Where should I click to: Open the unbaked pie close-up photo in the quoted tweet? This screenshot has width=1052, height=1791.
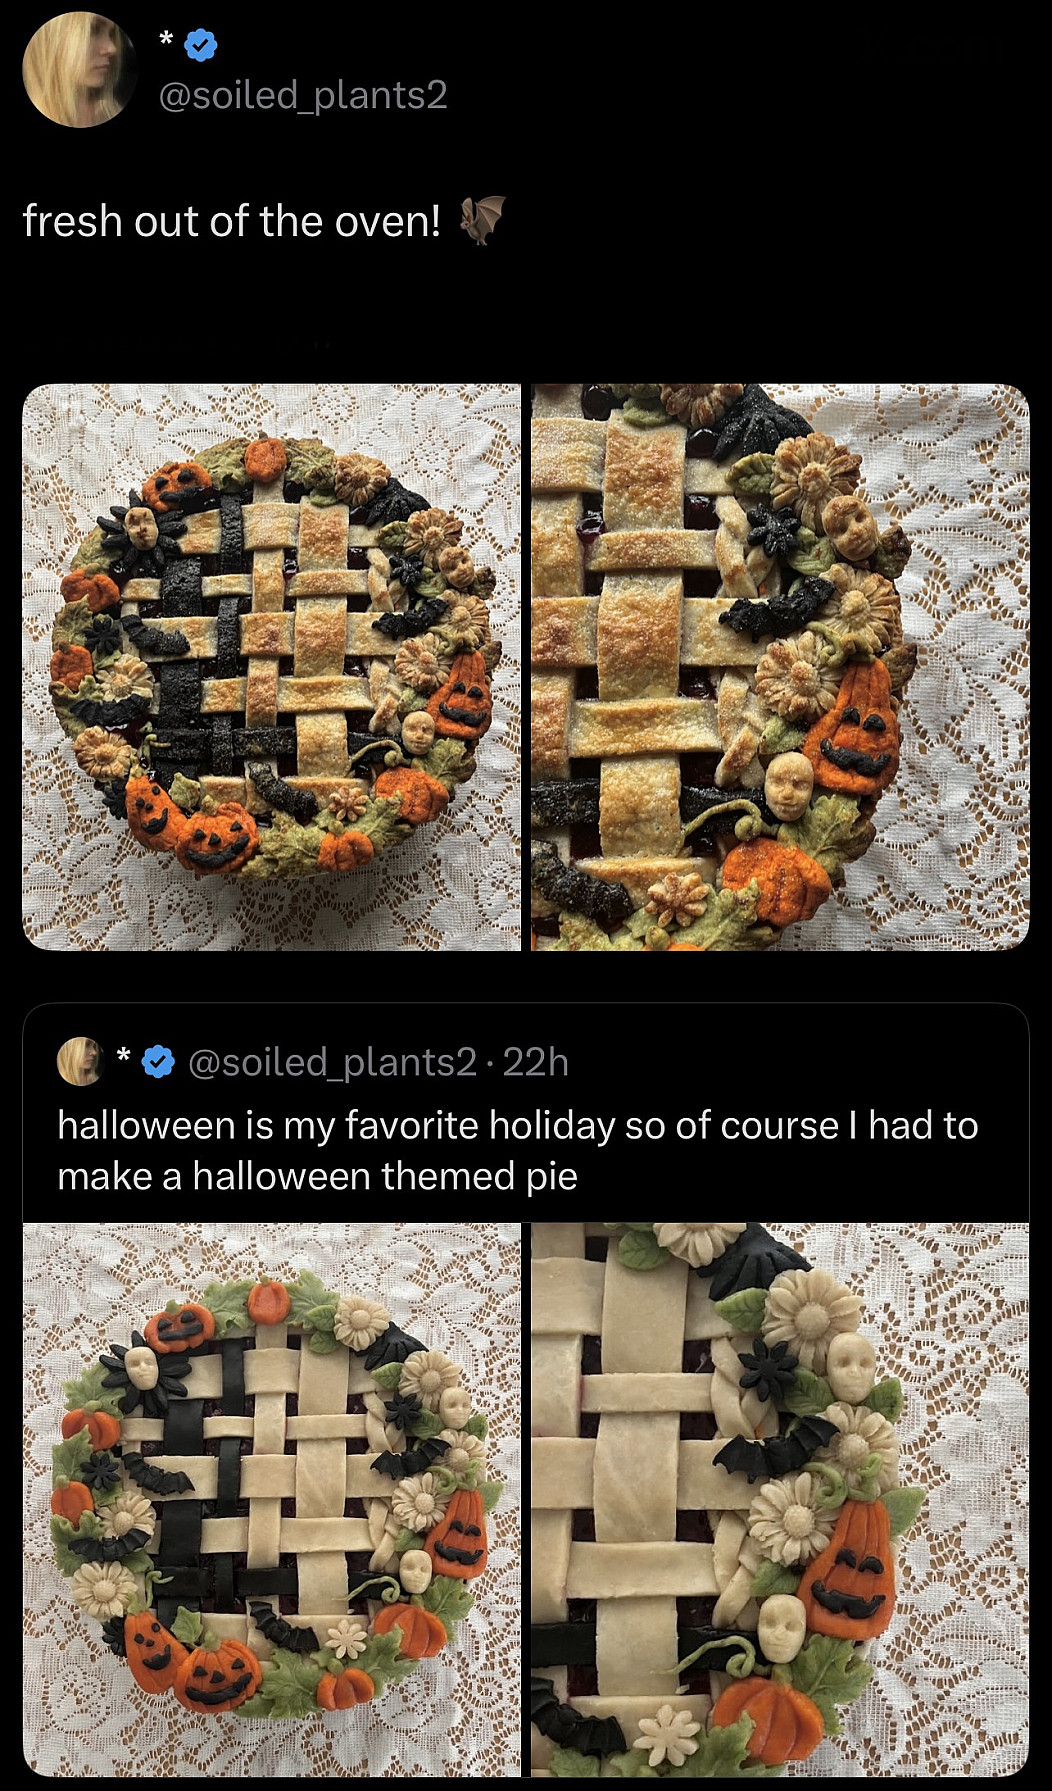780,1498
